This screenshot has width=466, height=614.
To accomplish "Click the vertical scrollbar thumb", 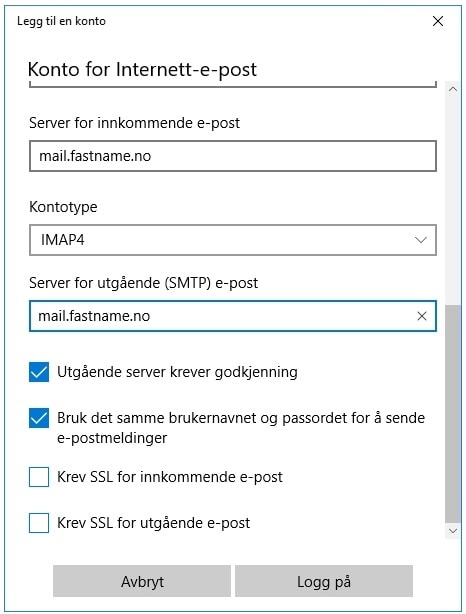I will click(453, 413).
